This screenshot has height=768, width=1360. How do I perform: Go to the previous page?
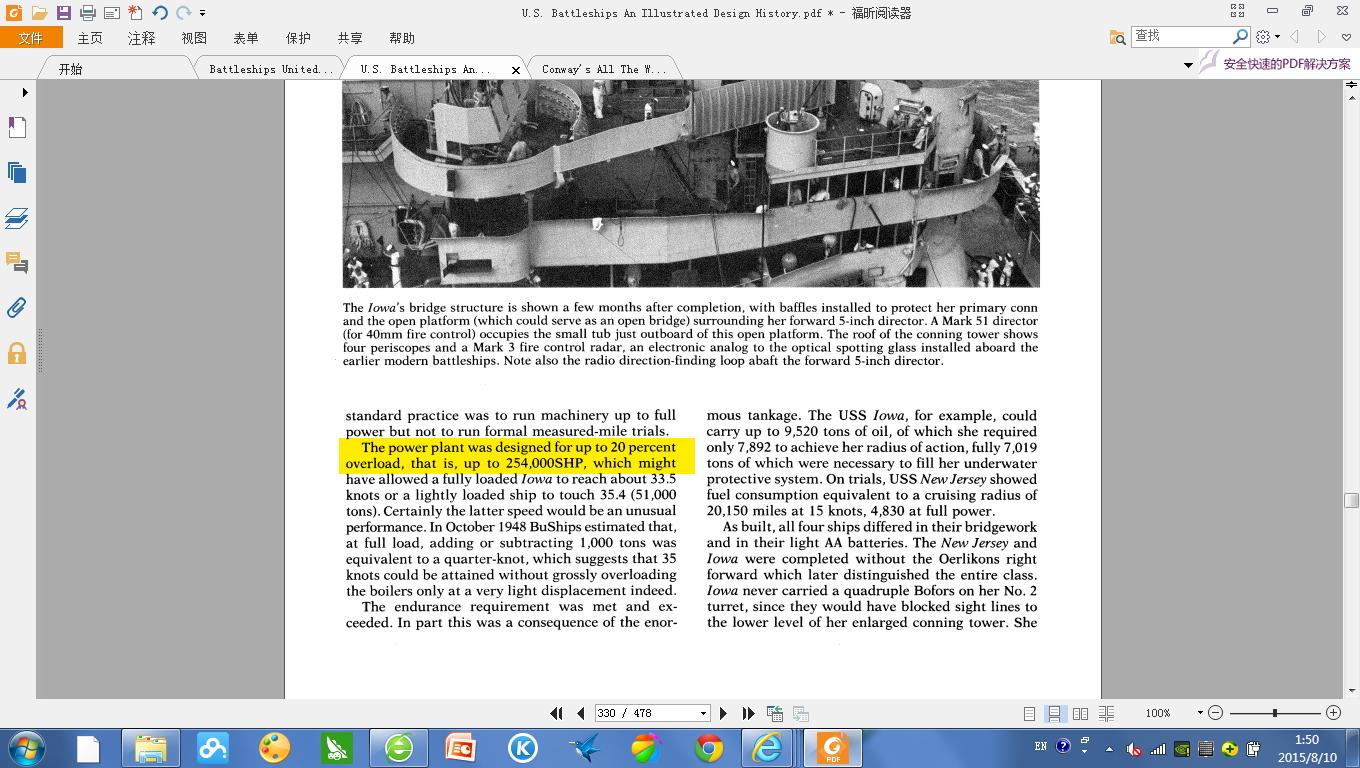[x=581, y=713]
